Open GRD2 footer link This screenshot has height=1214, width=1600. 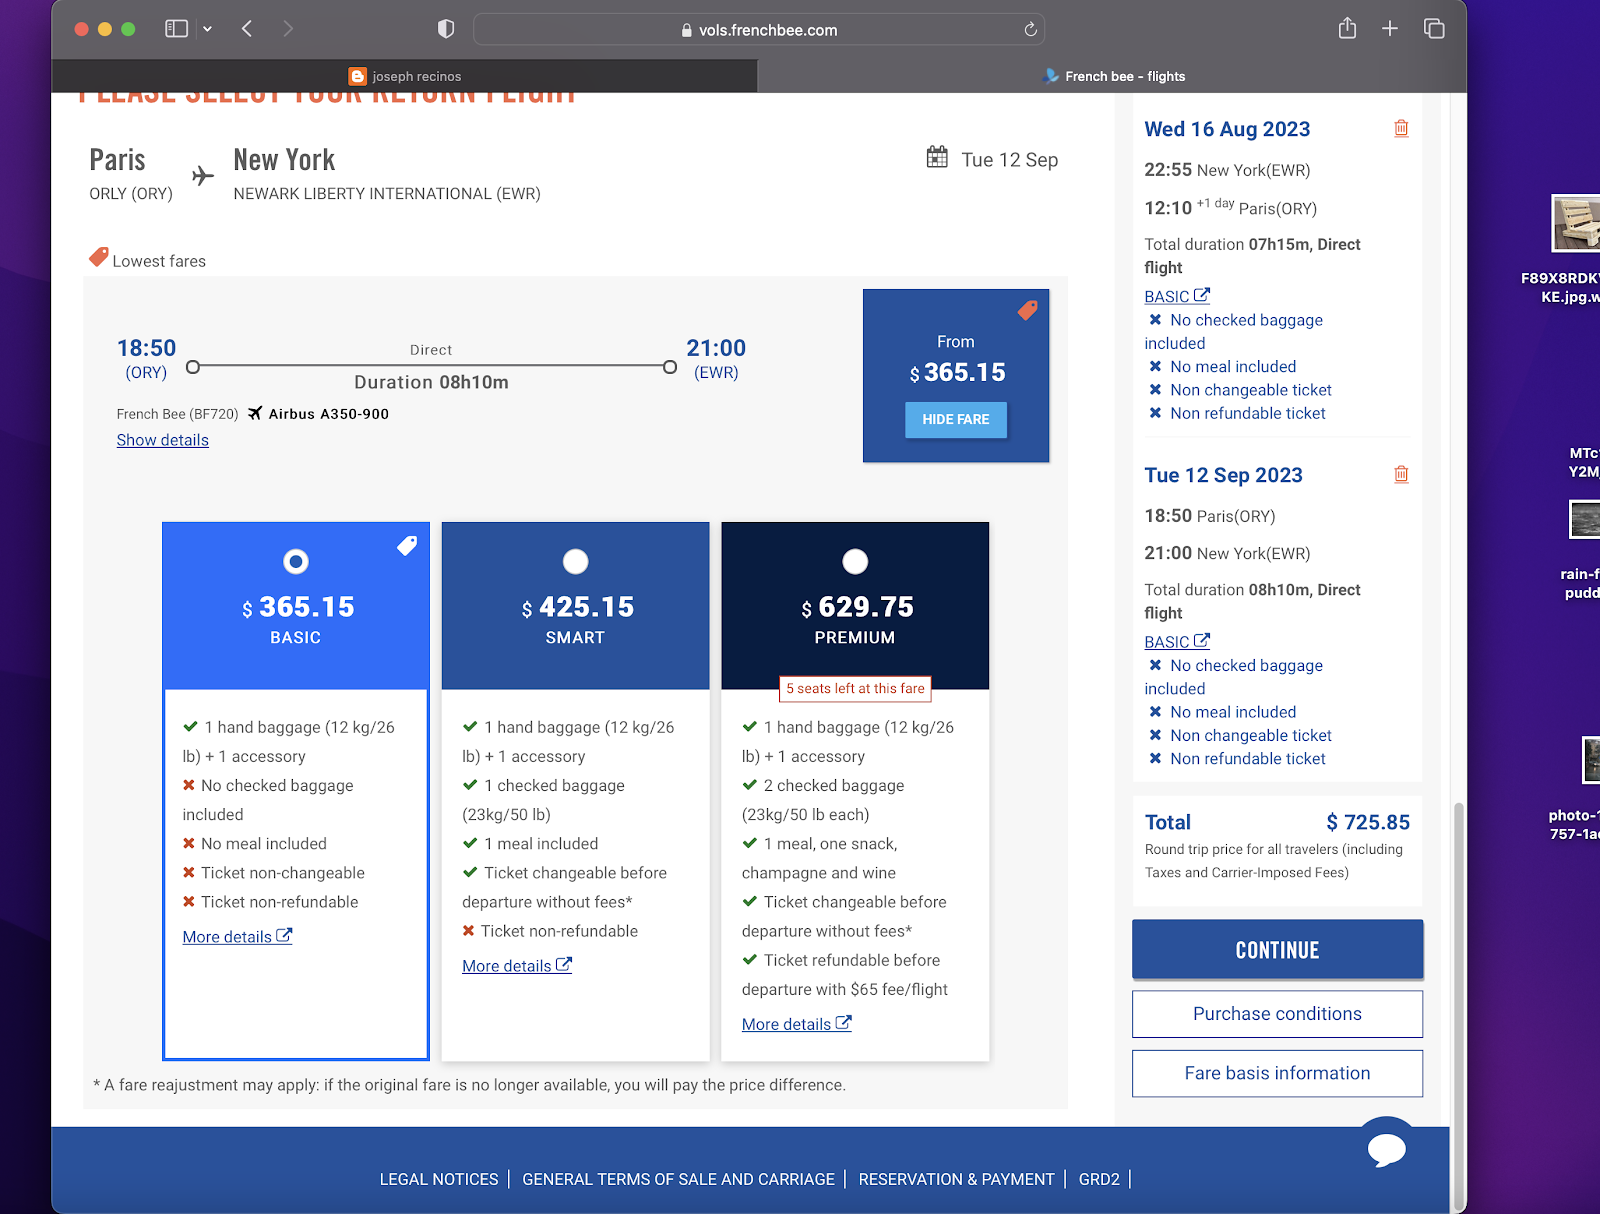1099,1179
